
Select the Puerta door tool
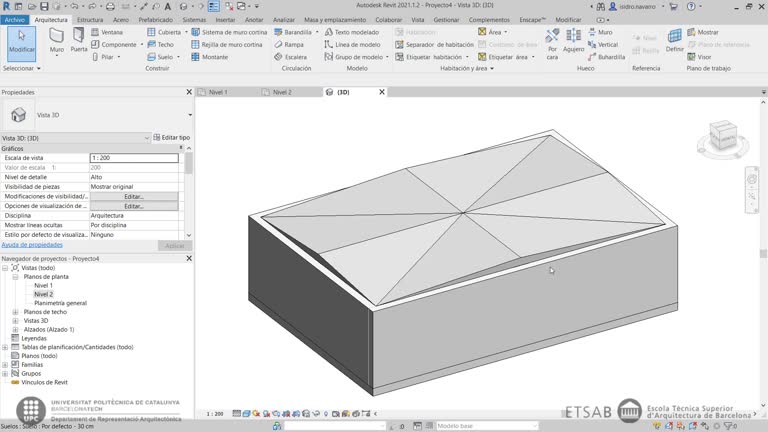click(x=79, y=40)
